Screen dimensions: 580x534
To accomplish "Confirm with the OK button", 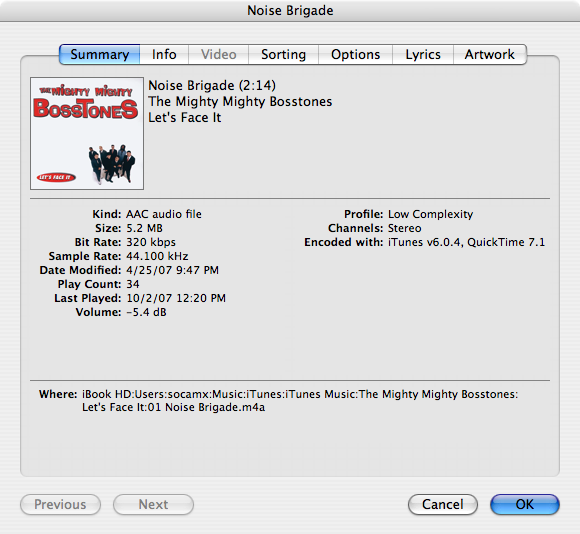I will pyautogui.click(x=525, y=504).
